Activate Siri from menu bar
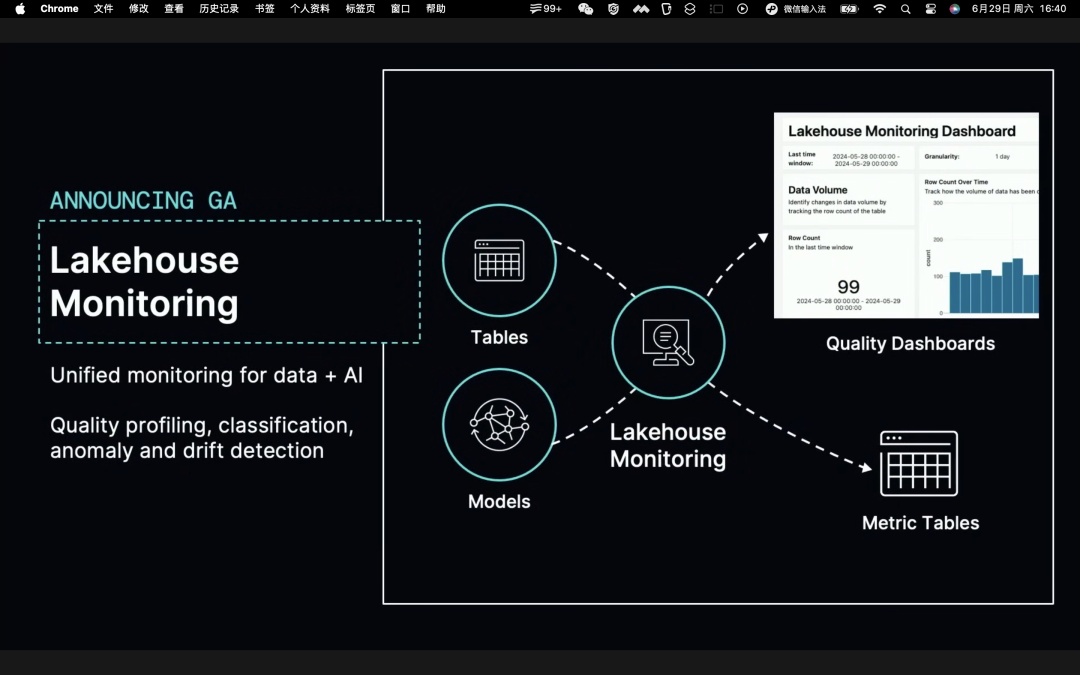 click(955, 9)
